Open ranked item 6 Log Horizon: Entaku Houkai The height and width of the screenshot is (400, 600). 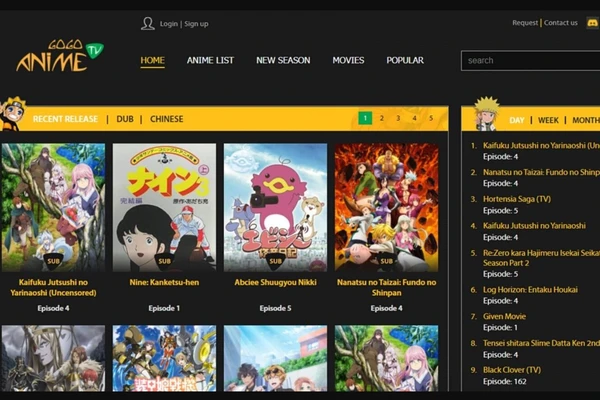[530, 290]
